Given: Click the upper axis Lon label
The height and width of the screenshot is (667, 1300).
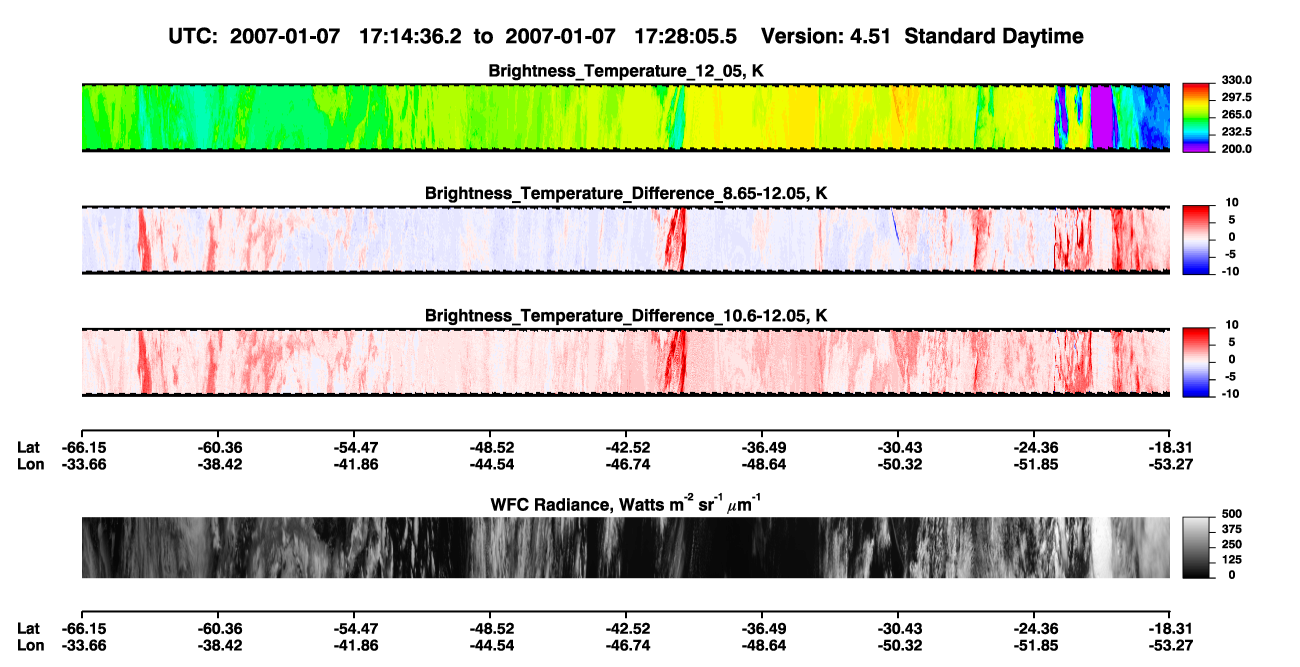Looking at the screenshot, I should coord(30,464).
